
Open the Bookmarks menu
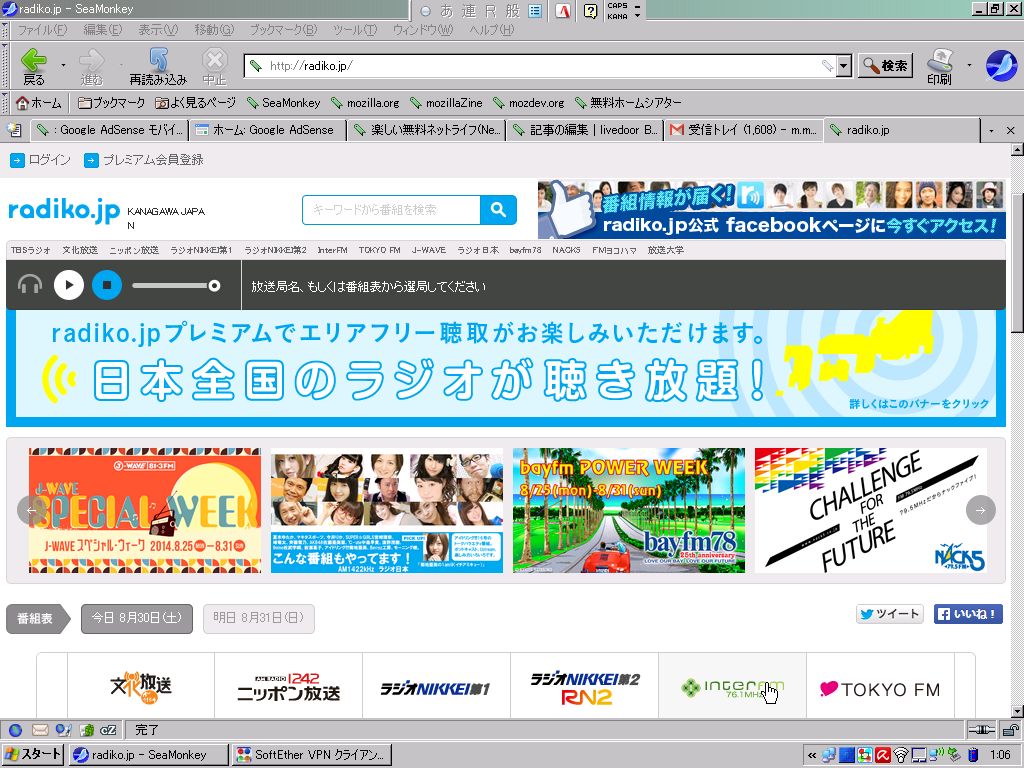click(283, 29)
